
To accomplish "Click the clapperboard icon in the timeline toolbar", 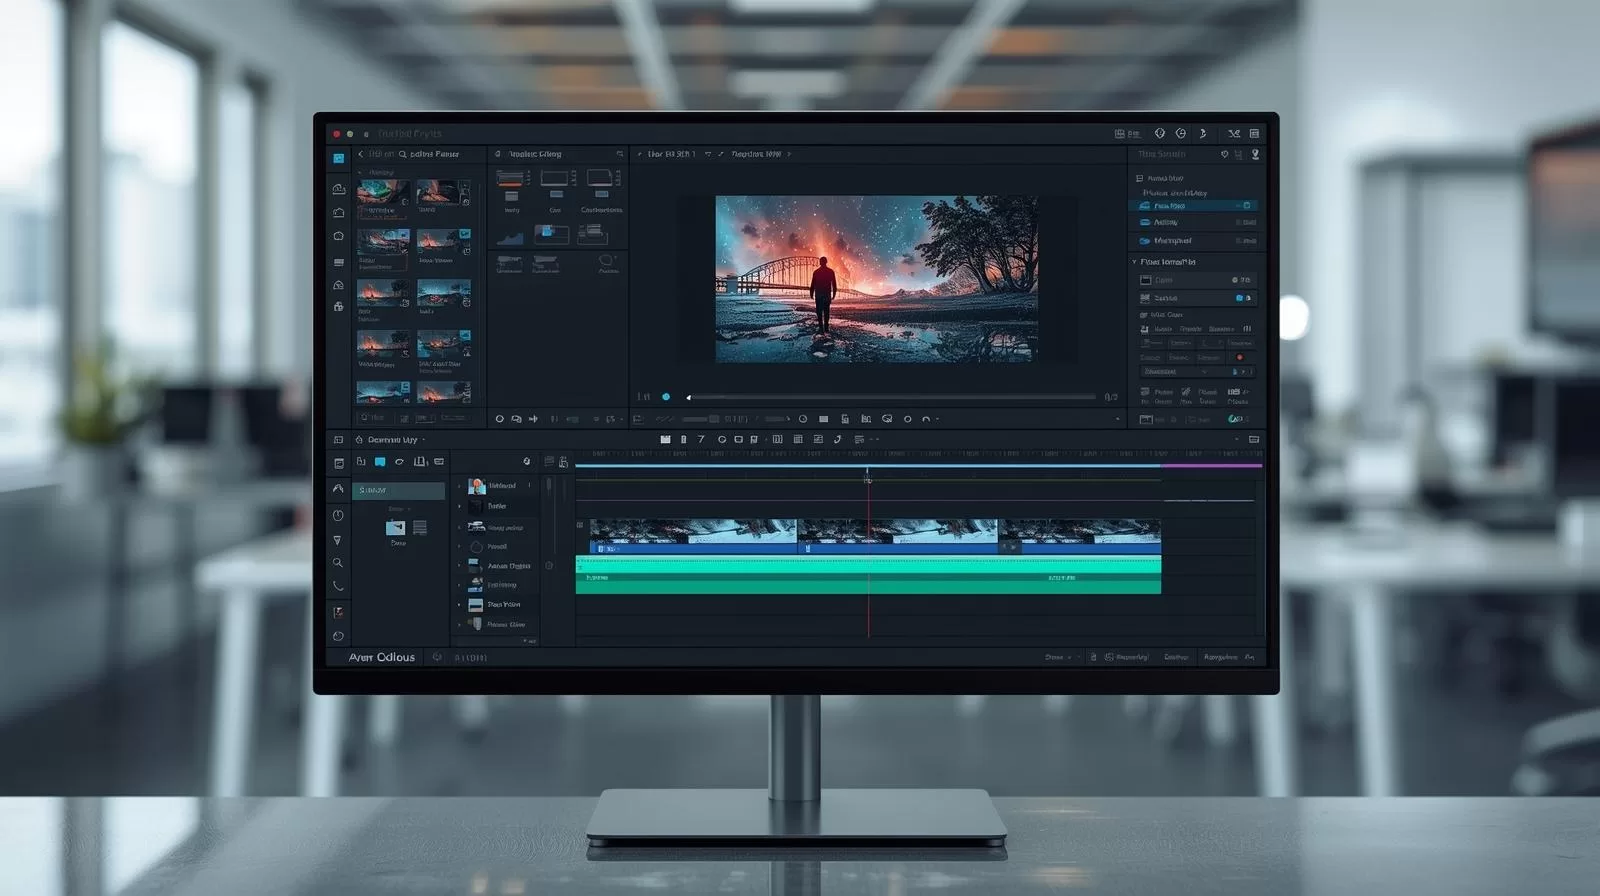I will [665, 439].
